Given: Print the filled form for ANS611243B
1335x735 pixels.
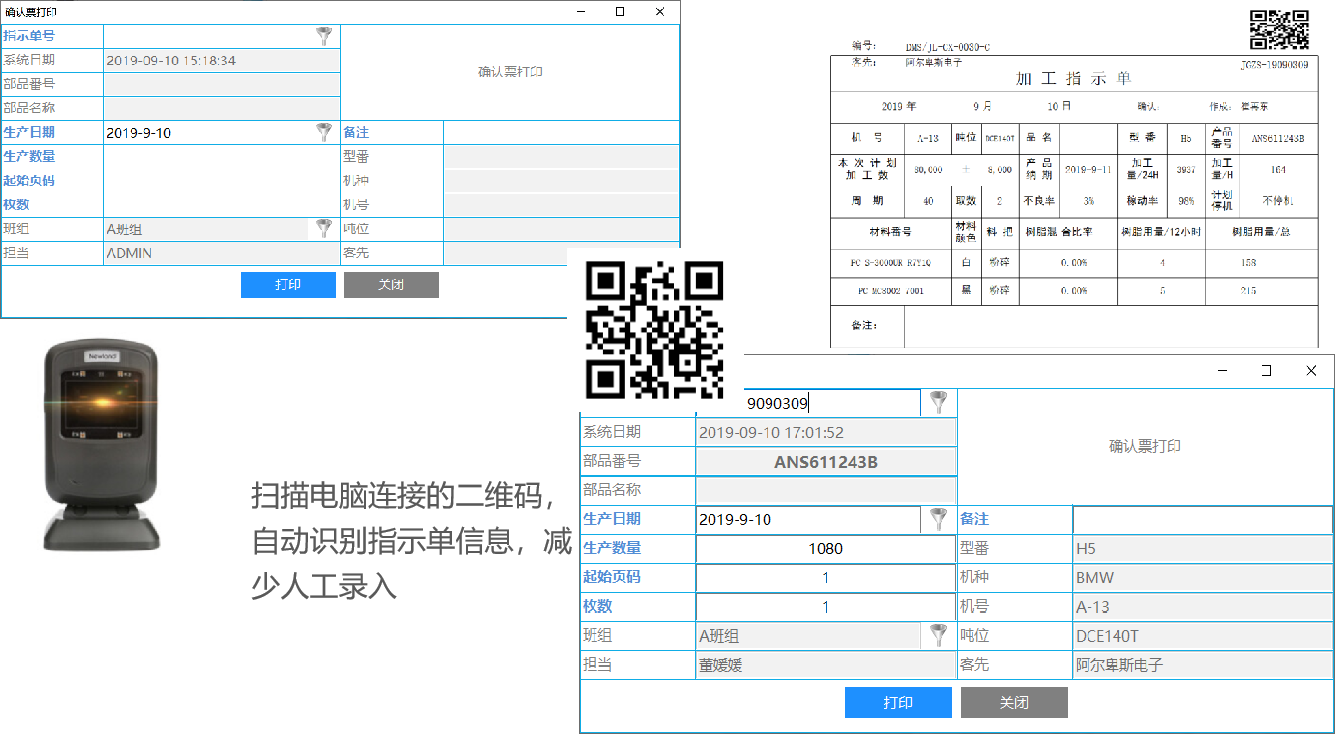Looking at the screenshot, I should [897, 702].
